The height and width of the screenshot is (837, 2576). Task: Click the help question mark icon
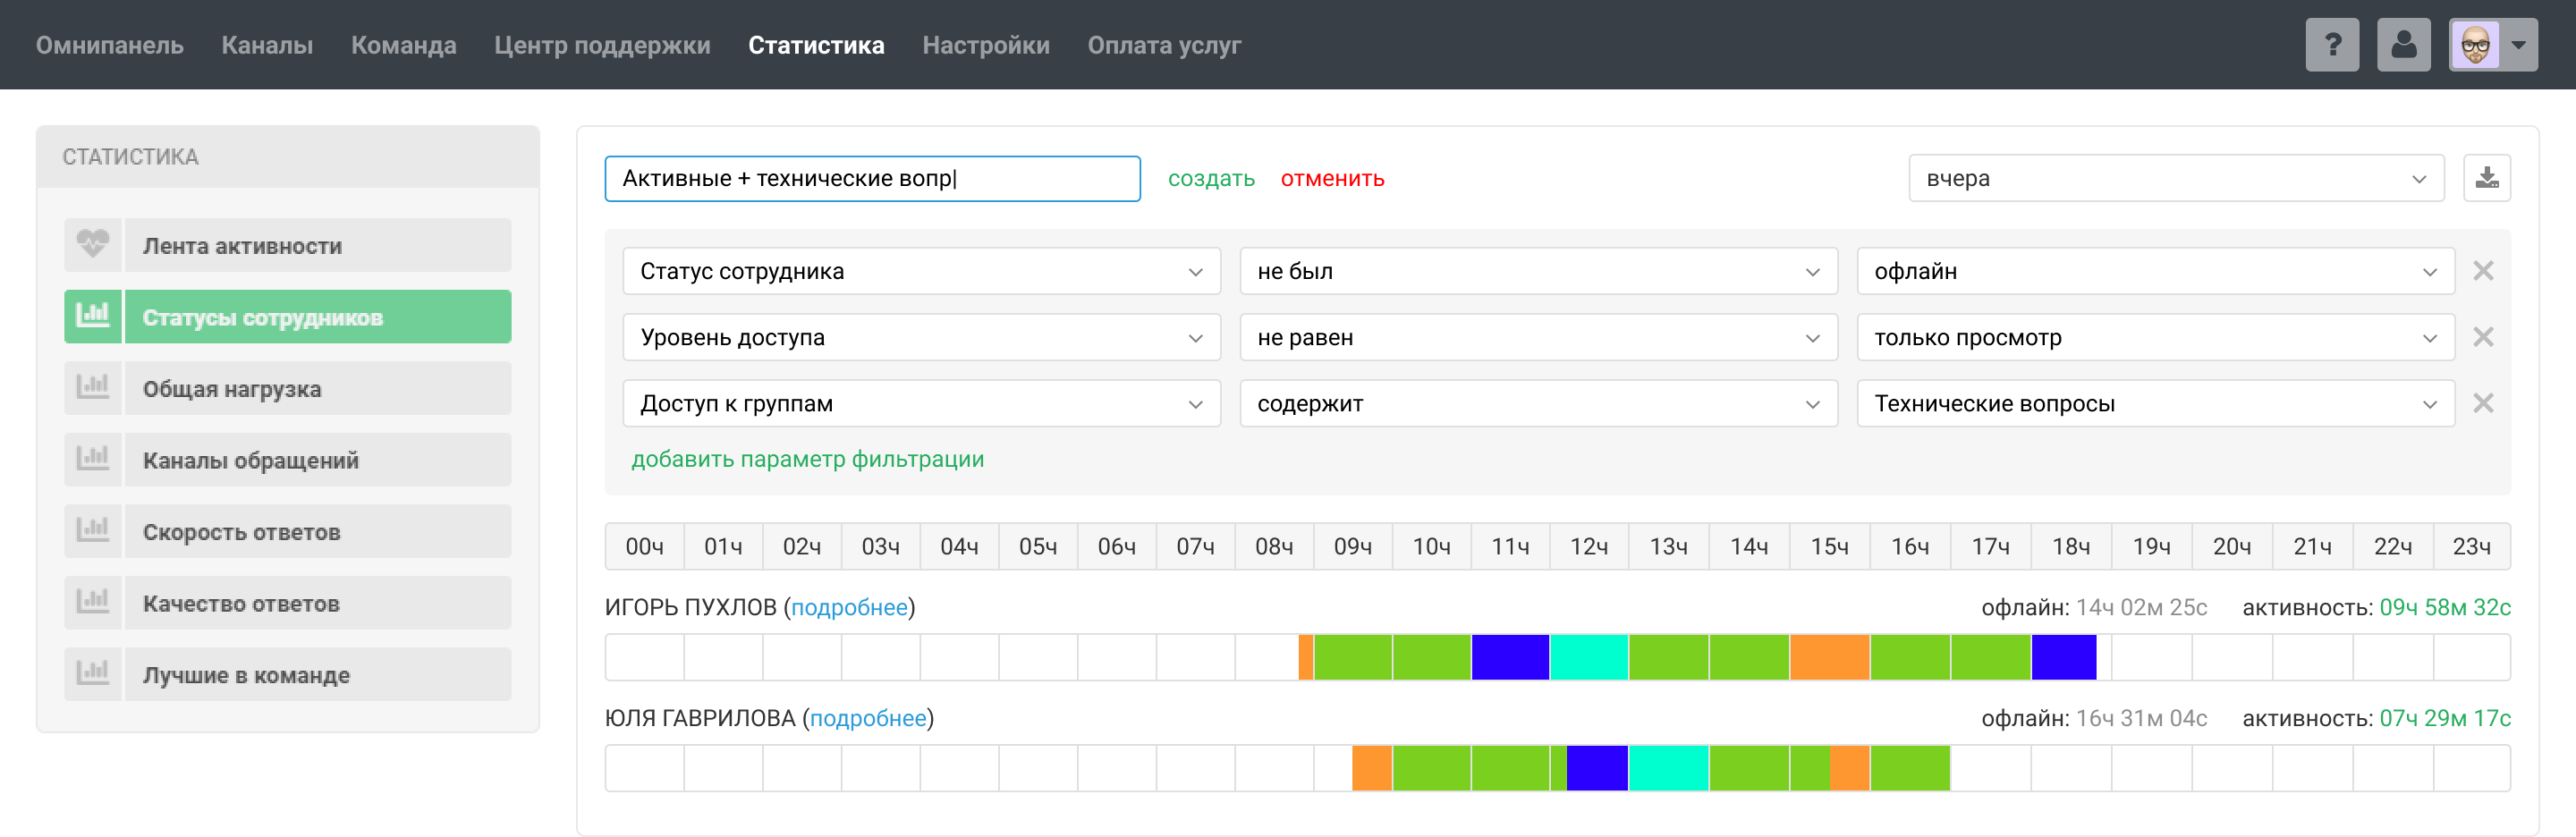(x=2332, y=45)
